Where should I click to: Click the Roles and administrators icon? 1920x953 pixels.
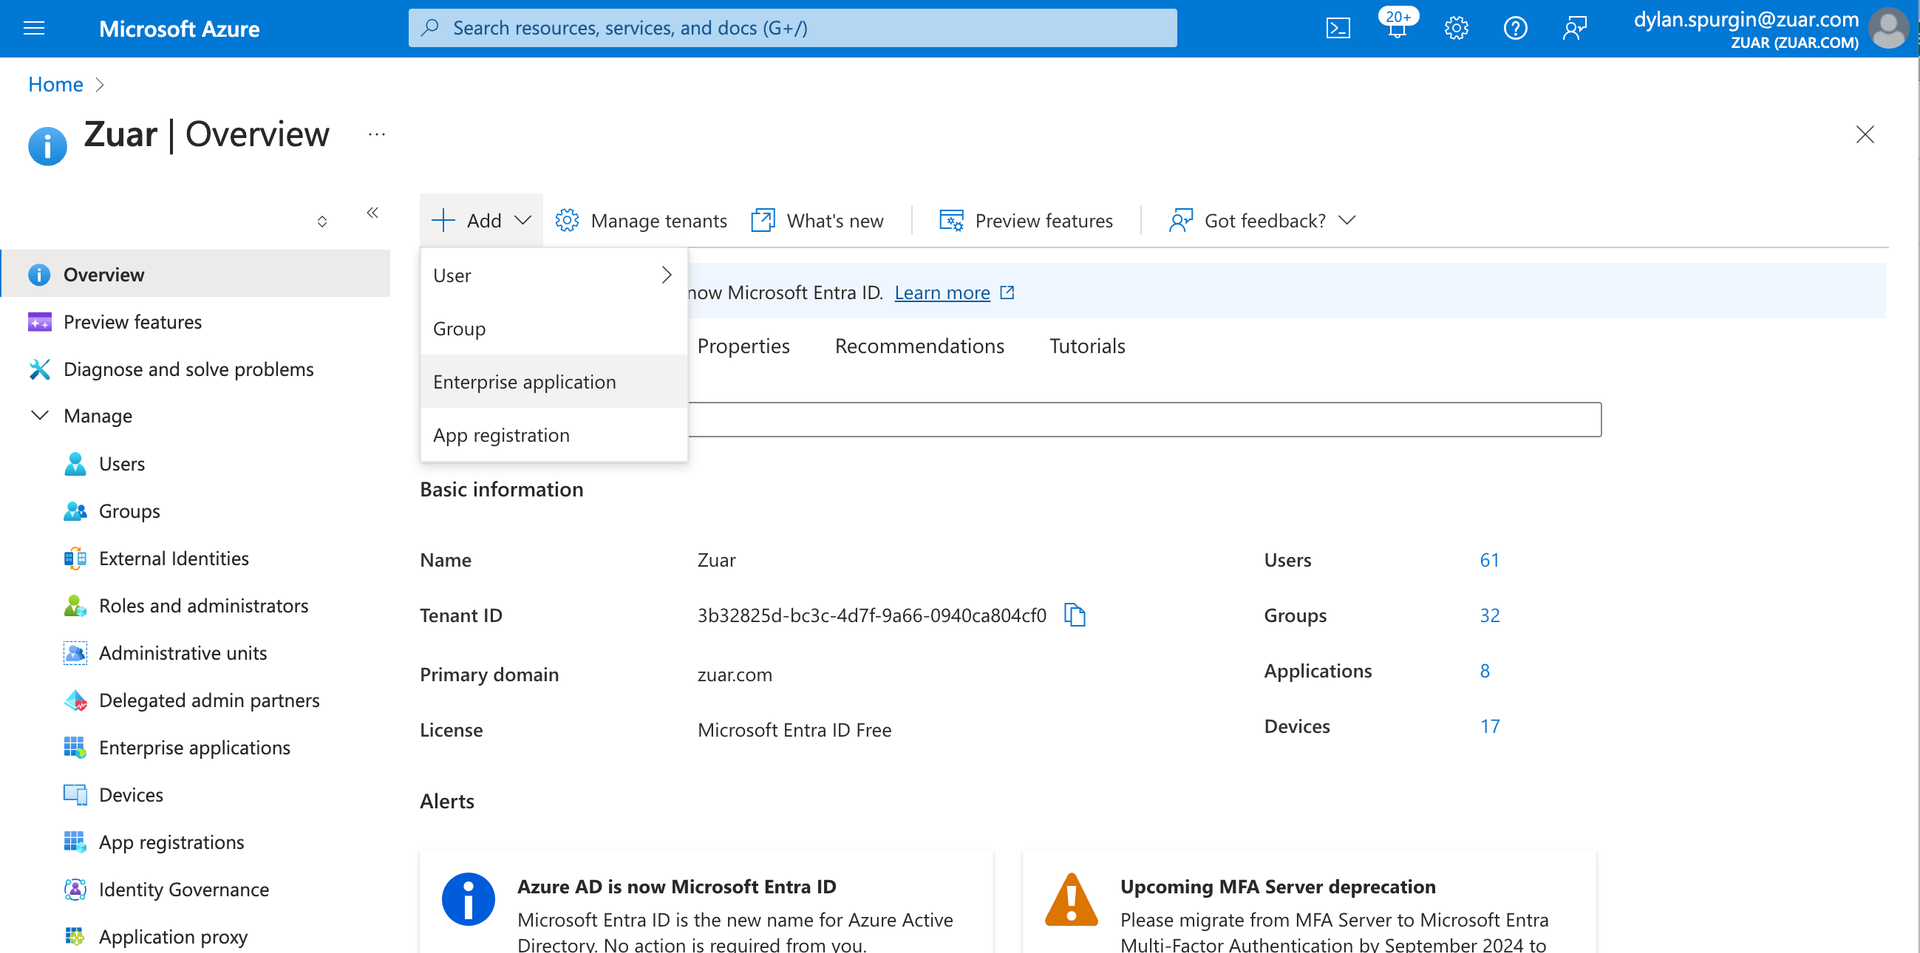click(75, 606)
